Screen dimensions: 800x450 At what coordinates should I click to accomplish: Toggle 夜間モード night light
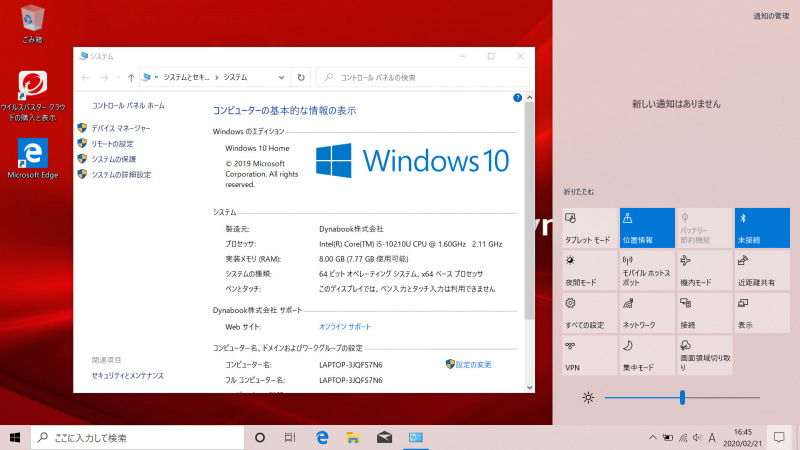(x=590, y=270)
